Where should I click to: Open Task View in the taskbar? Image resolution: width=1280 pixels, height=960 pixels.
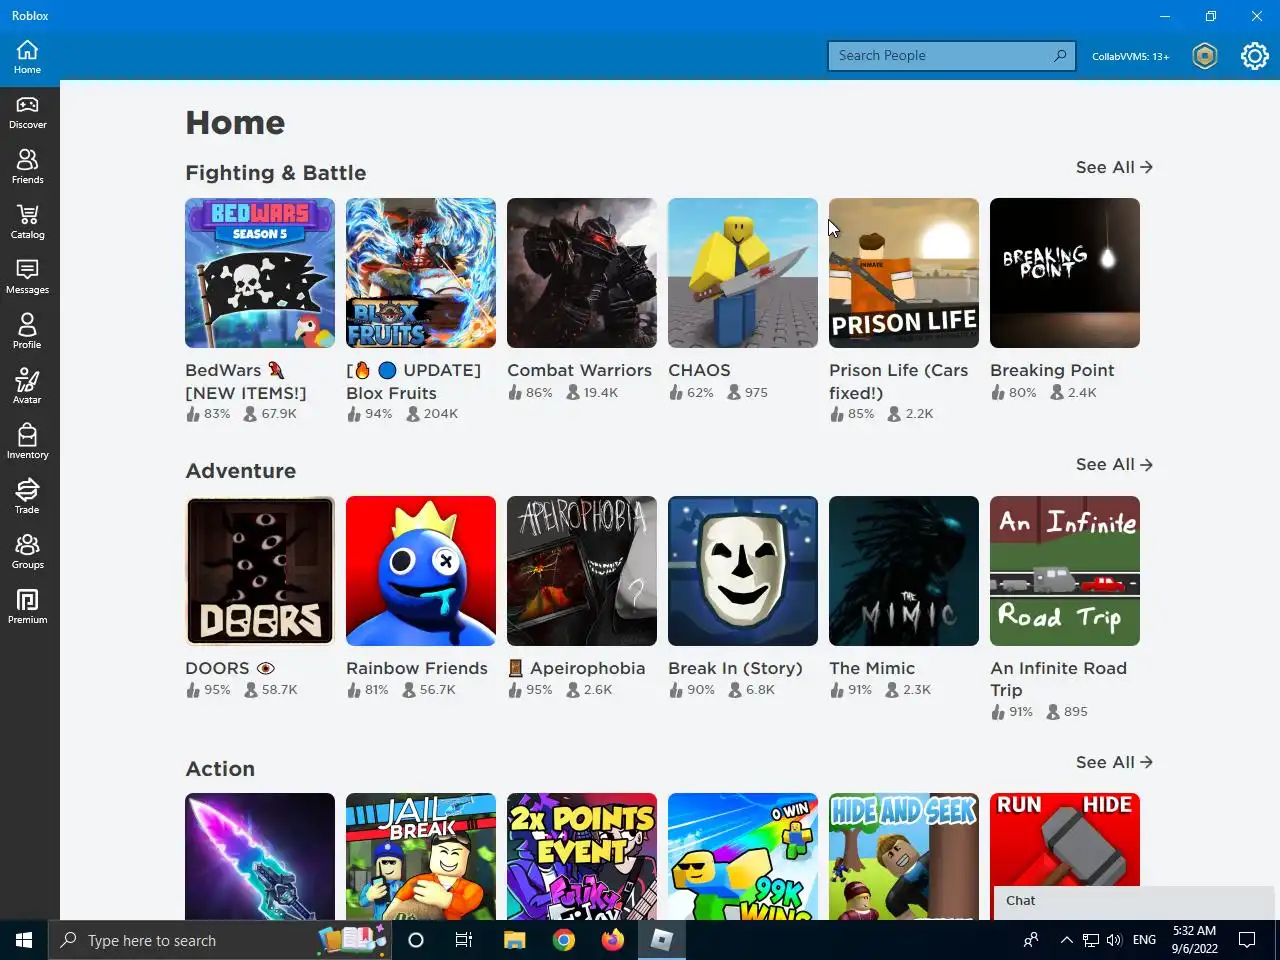coord(464,940)
